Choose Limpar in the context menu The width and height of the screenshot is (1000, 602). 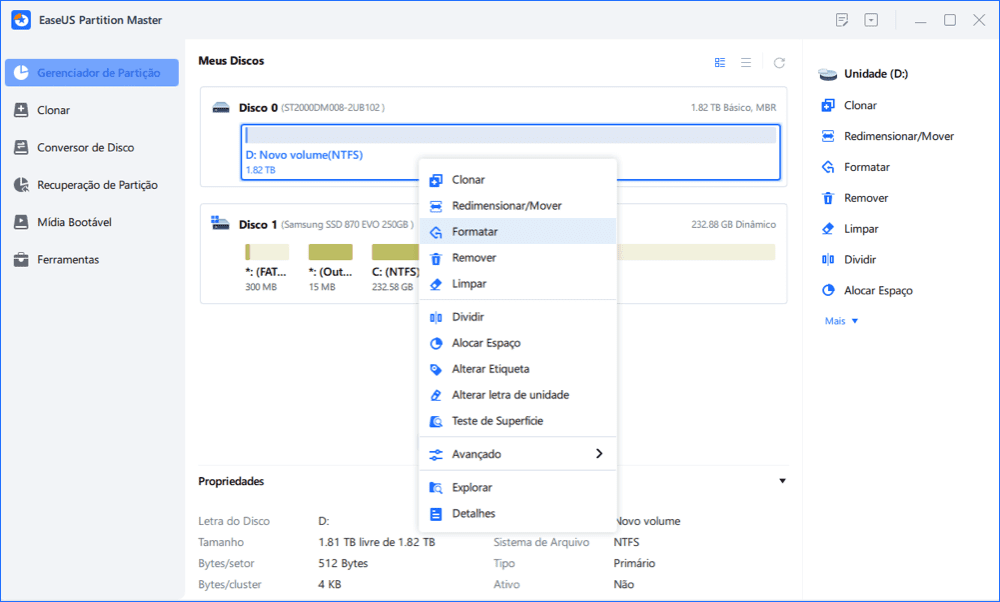[x=517, y=284]
